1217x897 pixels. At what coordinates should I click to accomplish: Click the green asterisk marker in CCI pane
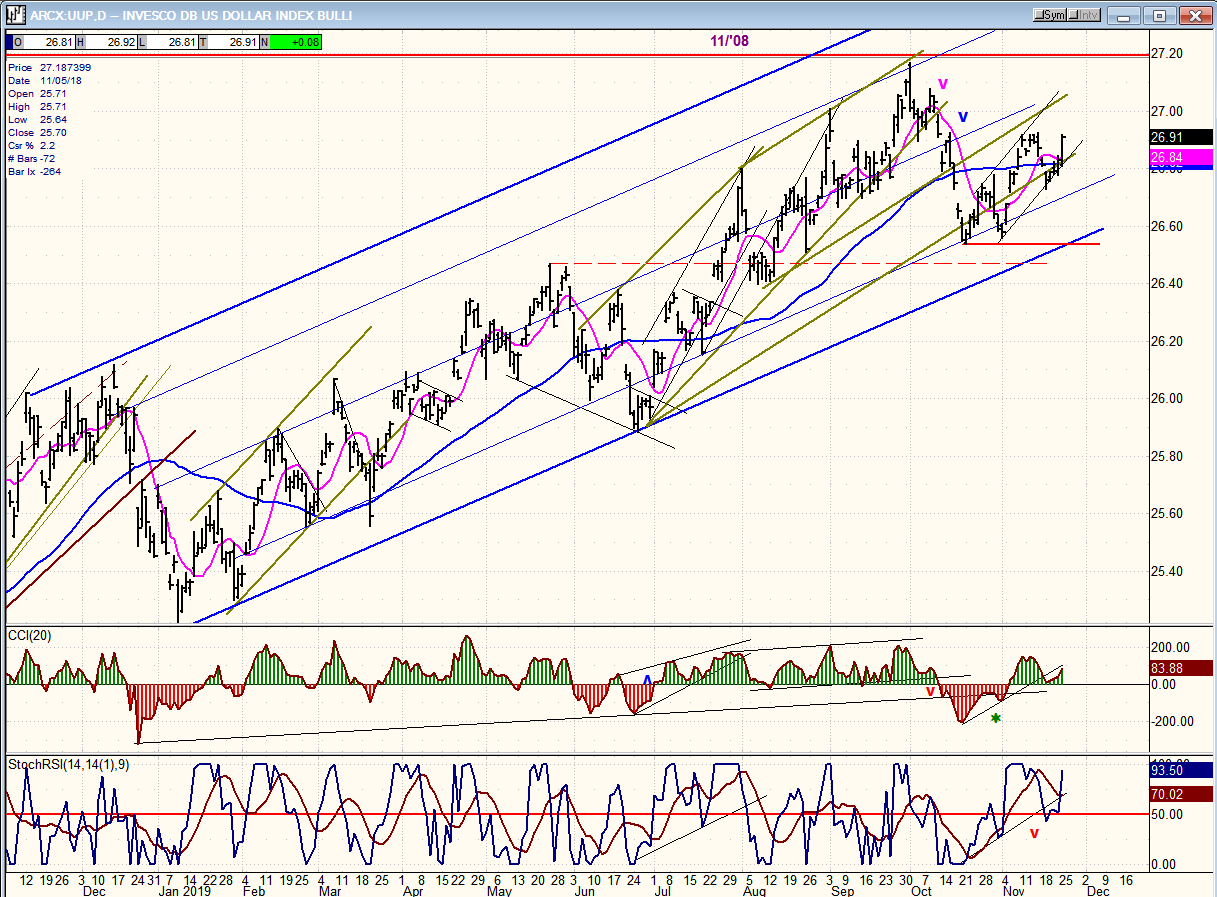pyautogui.click(x=995, y=718)
